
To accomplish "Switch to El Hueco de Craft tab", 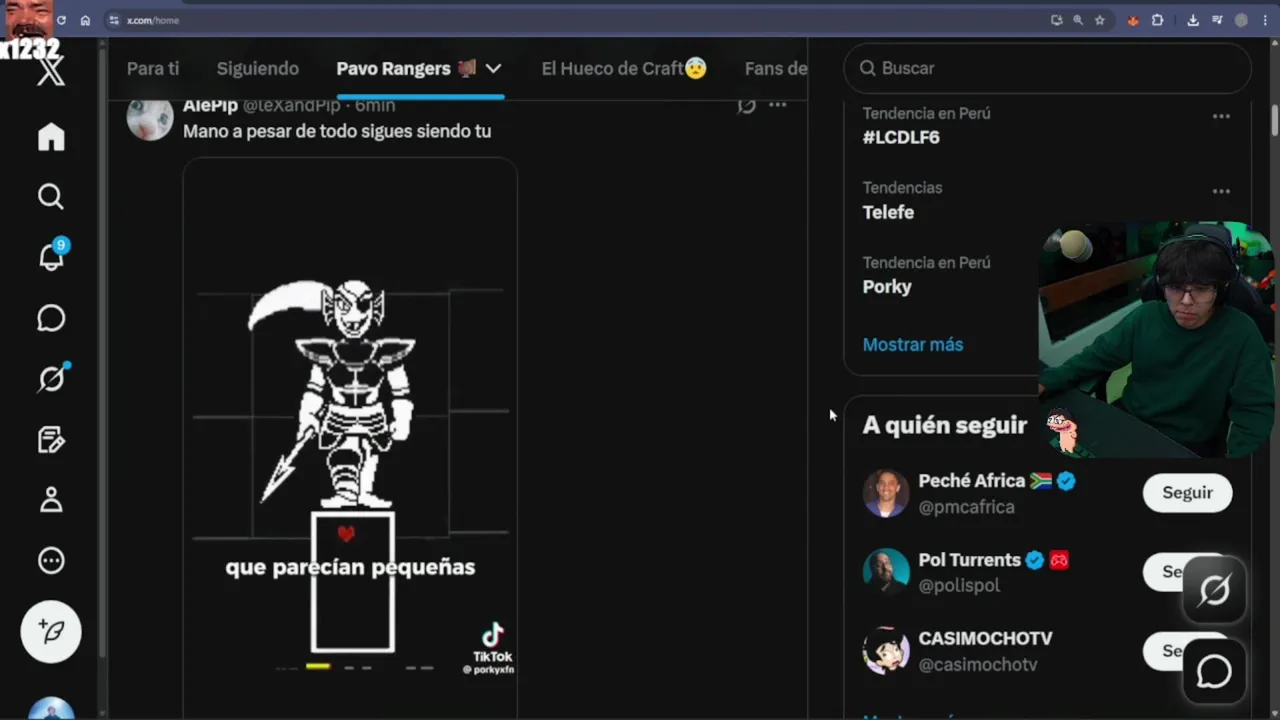I will point(624,68).
